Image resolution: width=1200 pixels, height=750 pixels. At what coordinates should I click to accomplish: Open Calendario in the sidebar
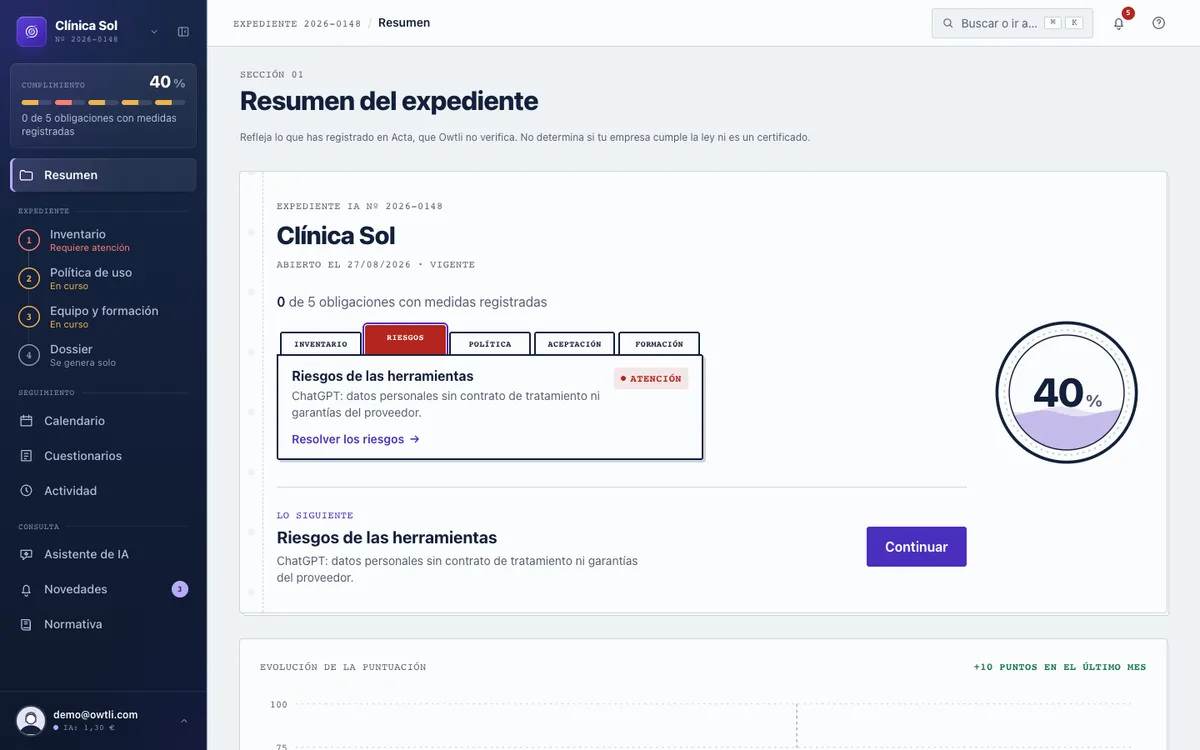[x=103, y=421]
